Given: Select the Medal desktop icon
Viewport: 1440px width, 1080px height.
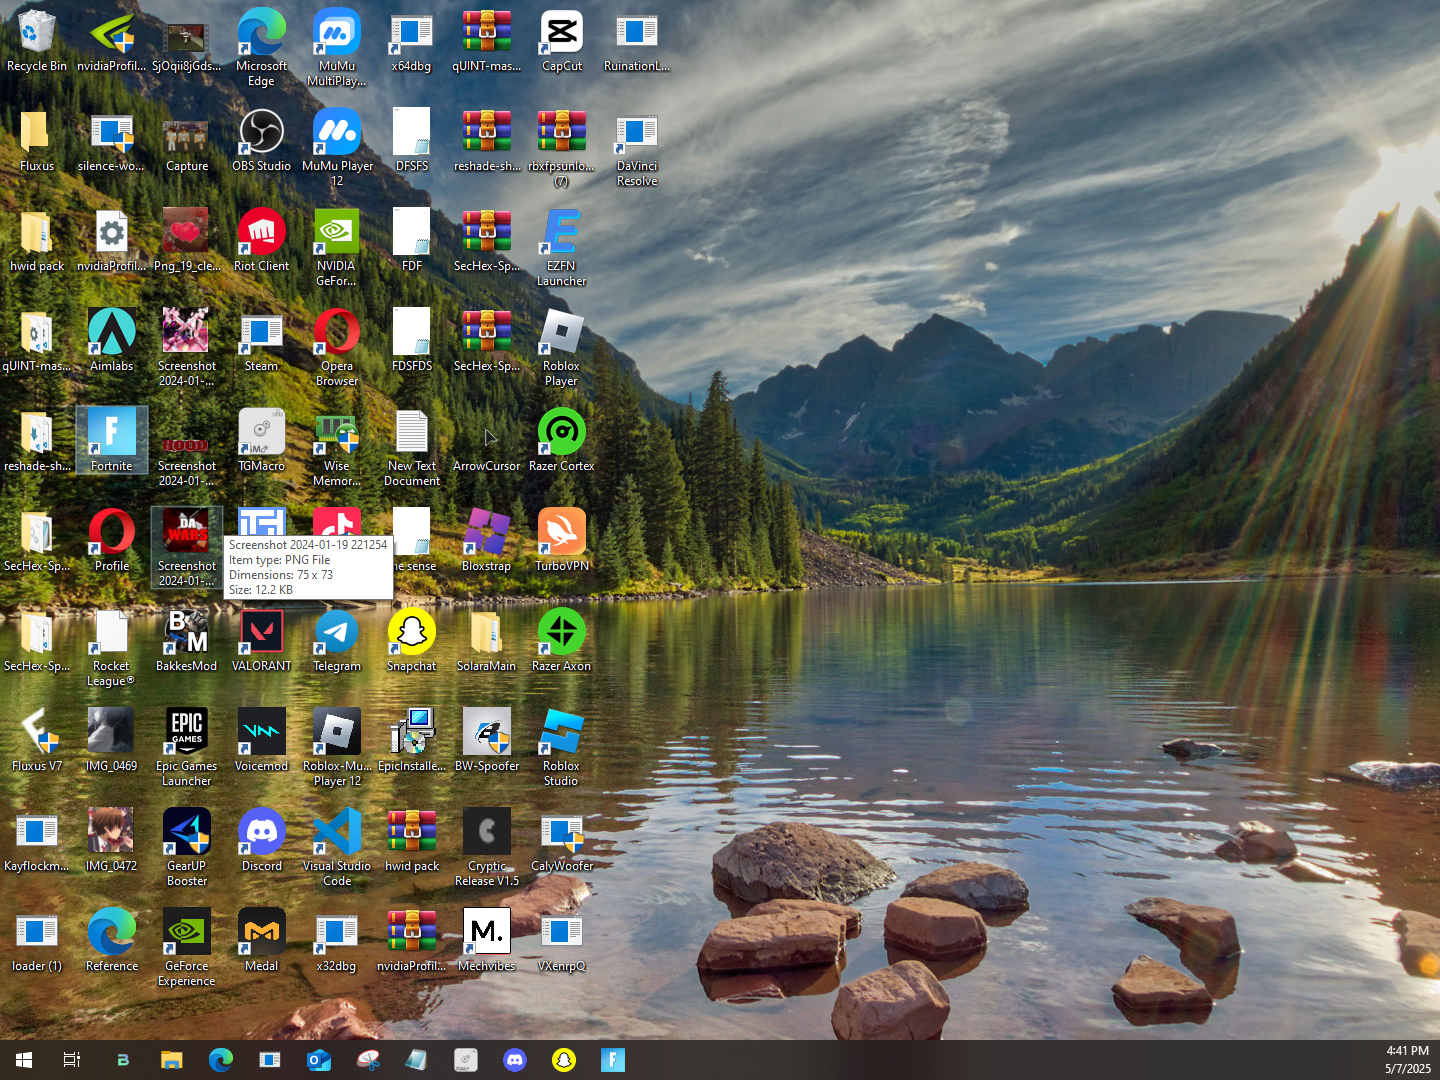Looking at the screenshot, I should tap(262, 940).
